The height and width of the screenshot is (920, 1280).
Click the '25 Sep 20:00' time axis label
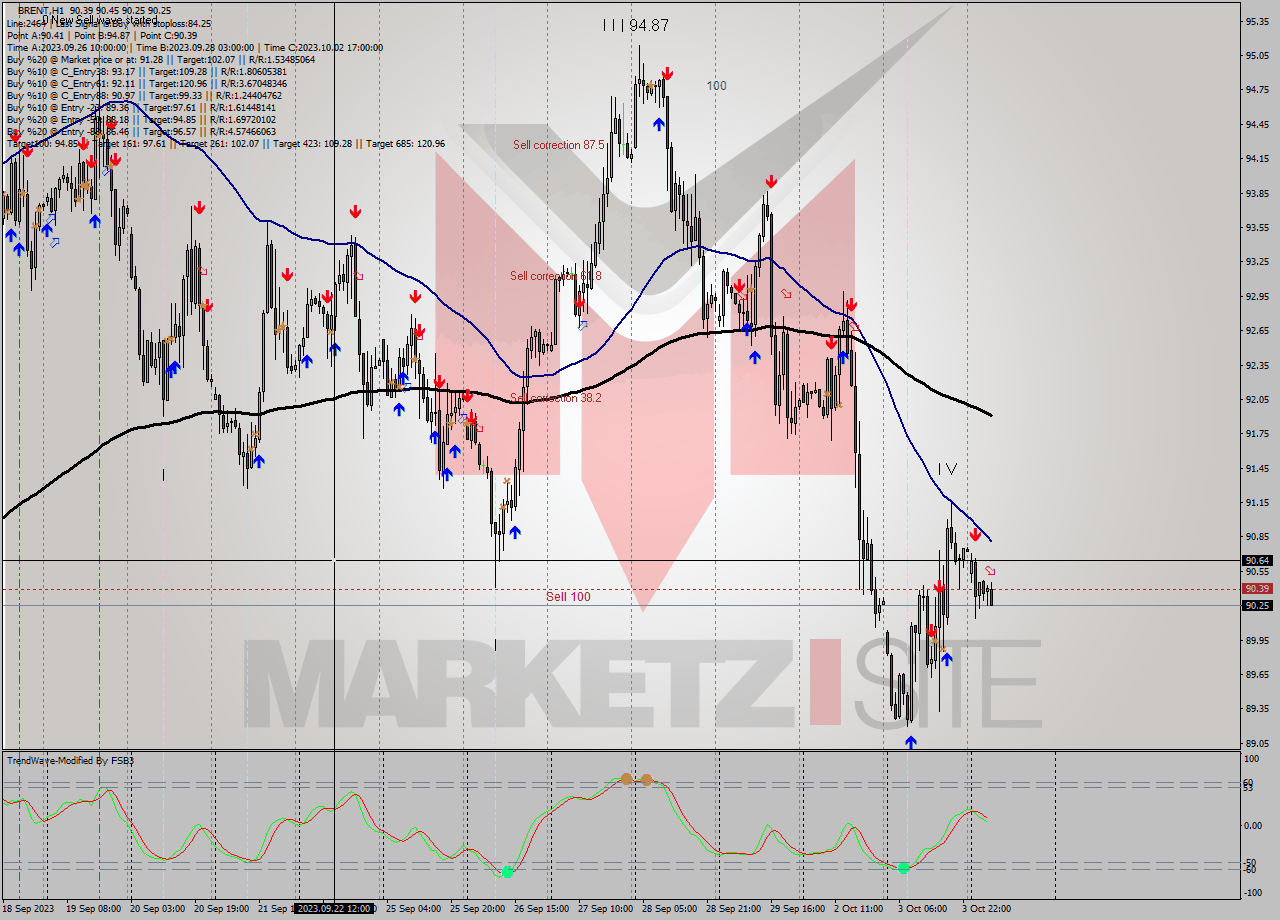click(x=477, y=909)
